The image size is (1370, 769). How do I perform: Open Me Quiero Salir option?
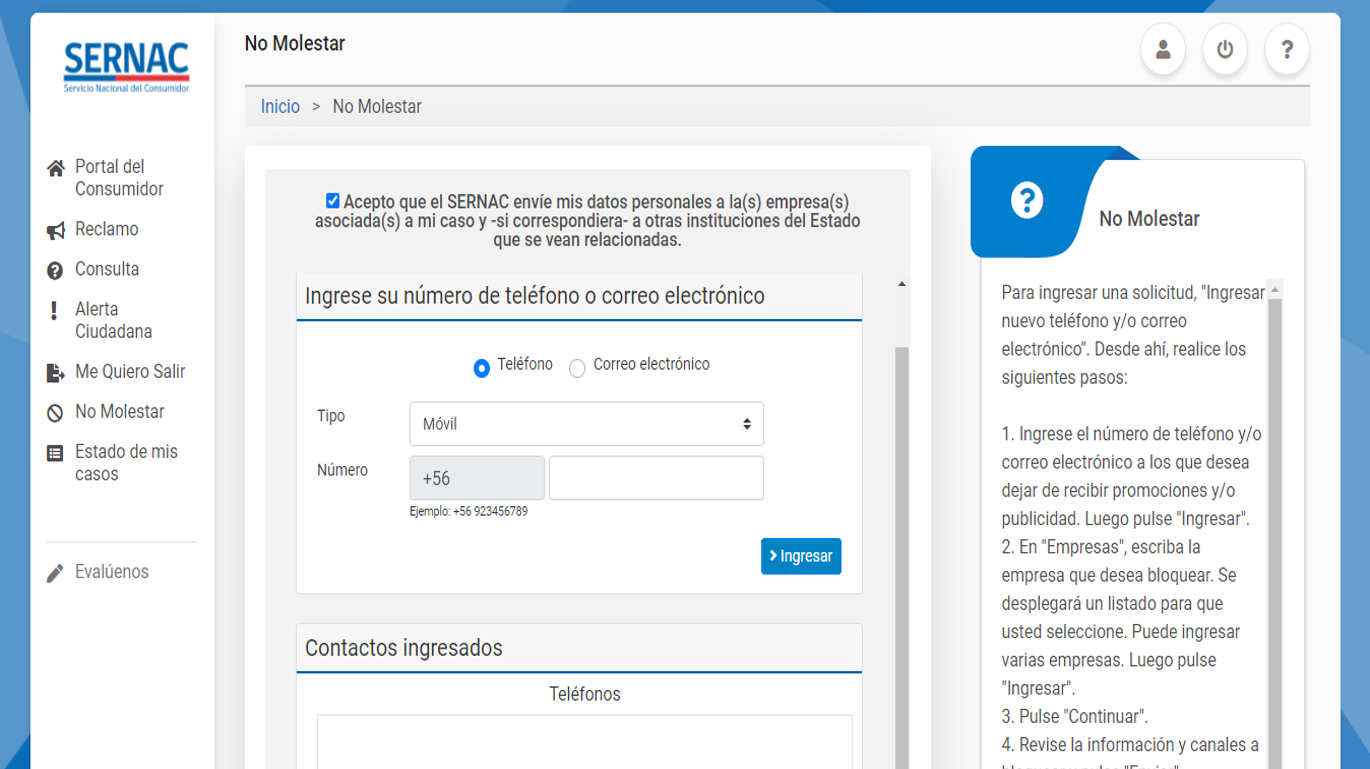click(x=130, y=371)
